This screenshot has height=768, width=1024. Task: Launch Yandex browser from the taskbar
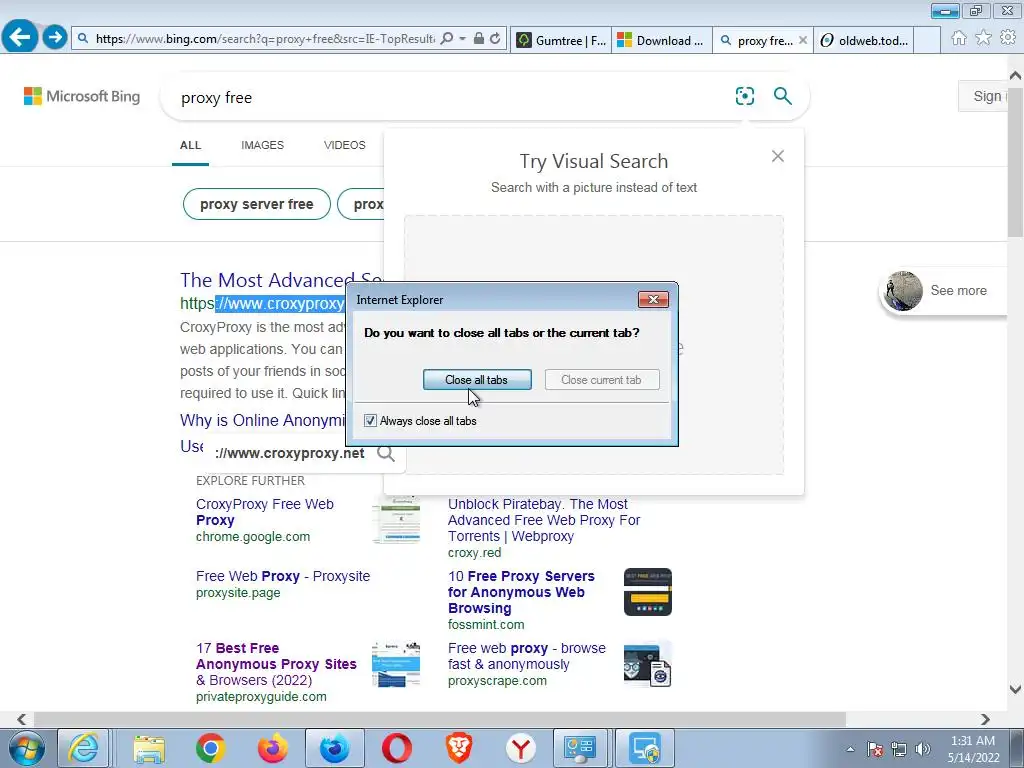(x=520, y=748)
